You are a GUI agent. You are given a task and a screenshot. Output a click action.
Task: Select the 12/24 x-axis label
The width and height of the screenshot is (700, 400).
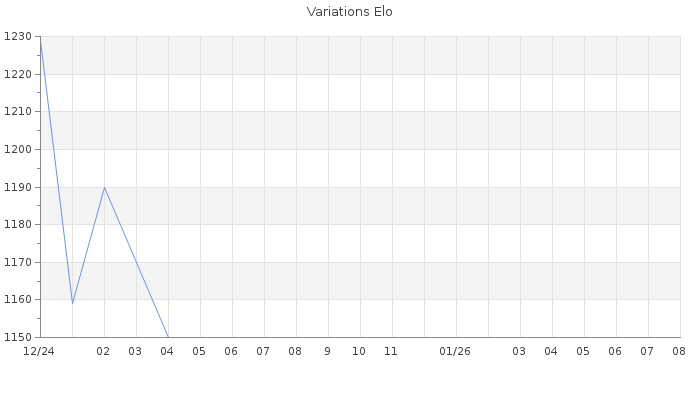pos(39,352)
